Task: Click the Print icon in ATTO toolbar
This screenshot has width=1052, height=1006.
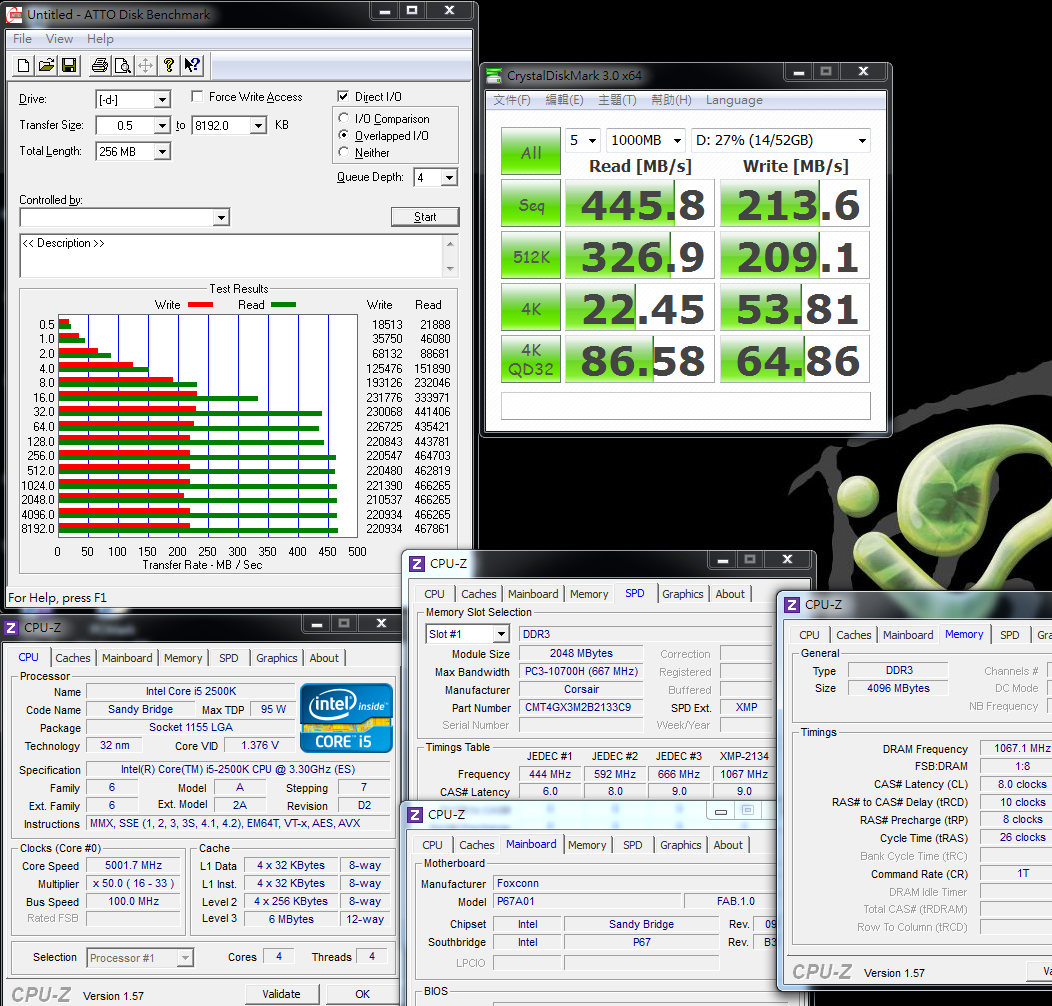Action: 99,66
